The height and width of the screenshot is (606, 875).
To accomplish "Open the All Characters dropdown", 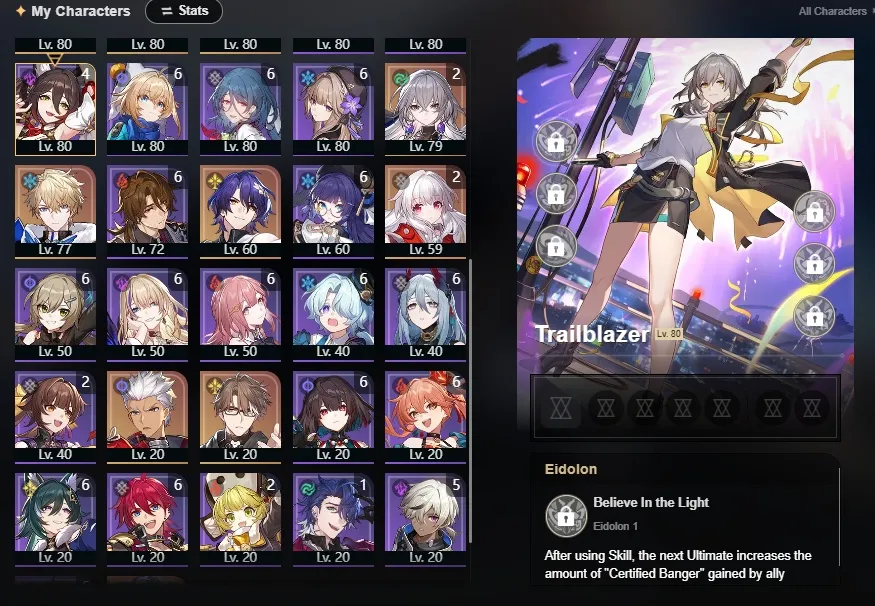I will click(x=835, y=11).
